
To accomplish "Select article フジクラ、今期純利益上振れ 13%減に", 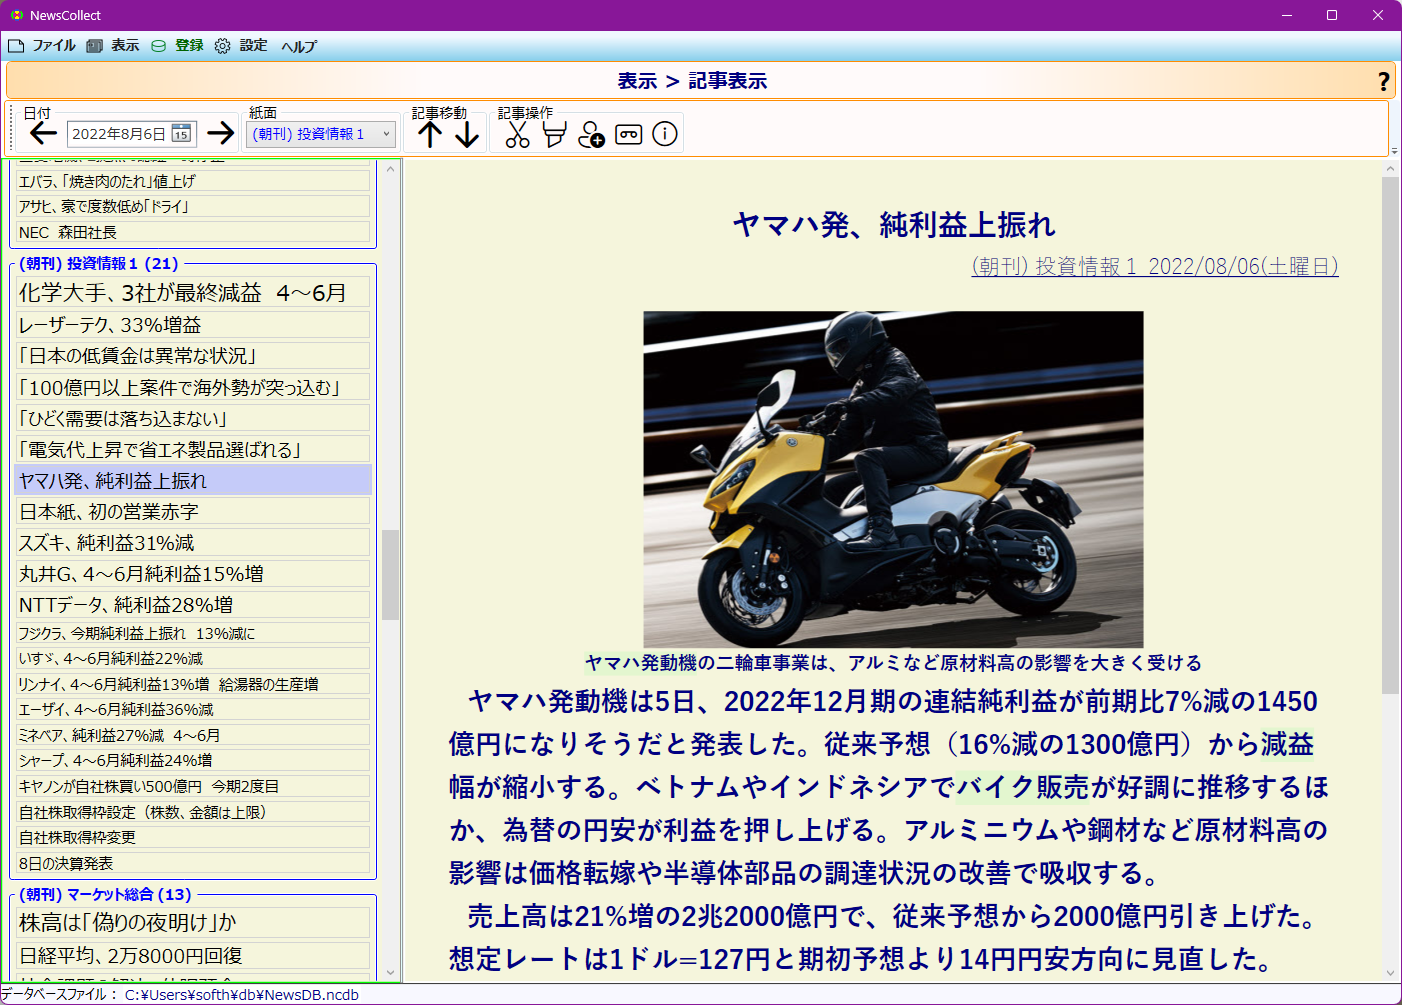I will click(x=193, y=633).
